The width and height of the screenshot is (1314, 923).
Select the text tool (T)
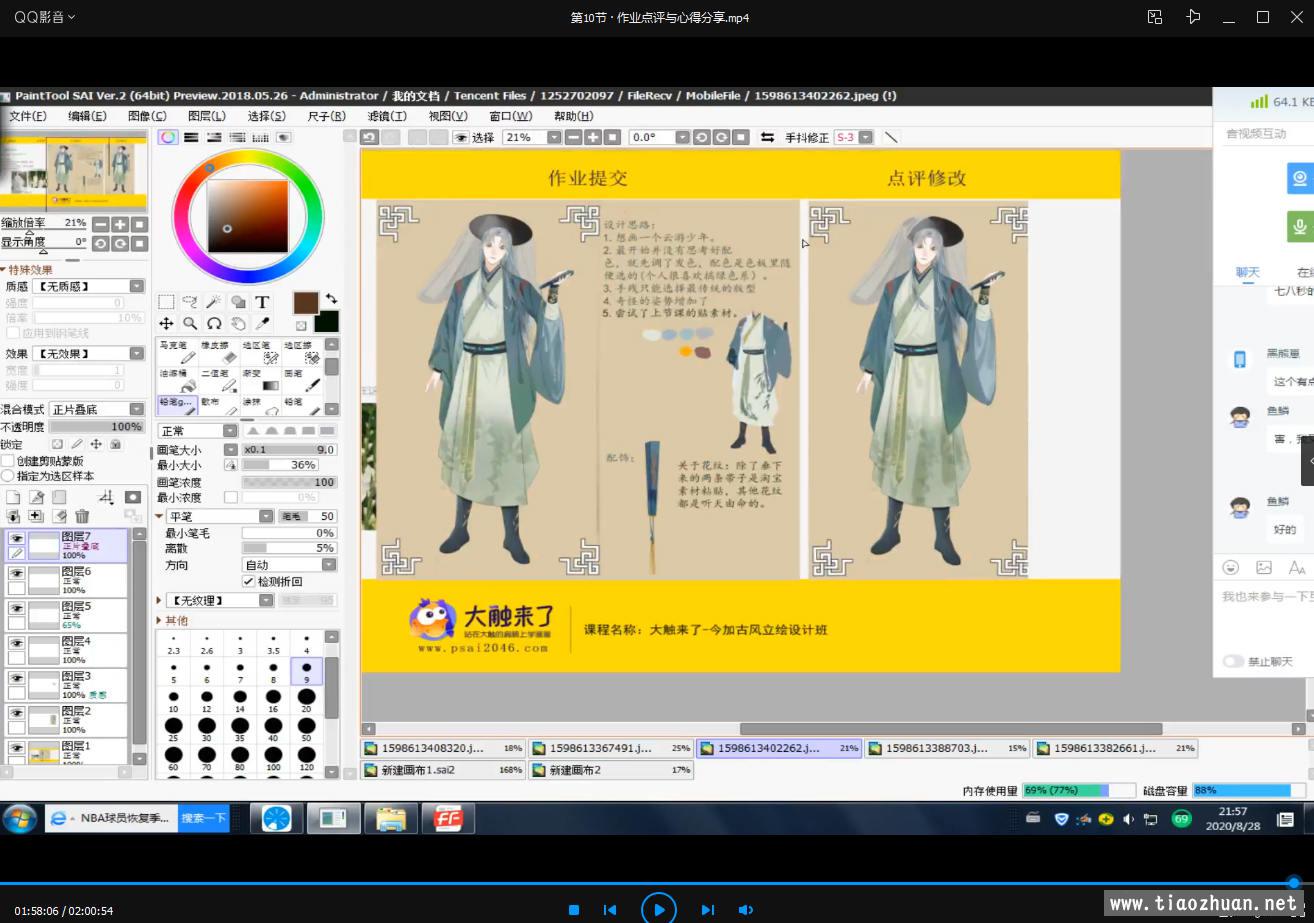click(262, 302)
